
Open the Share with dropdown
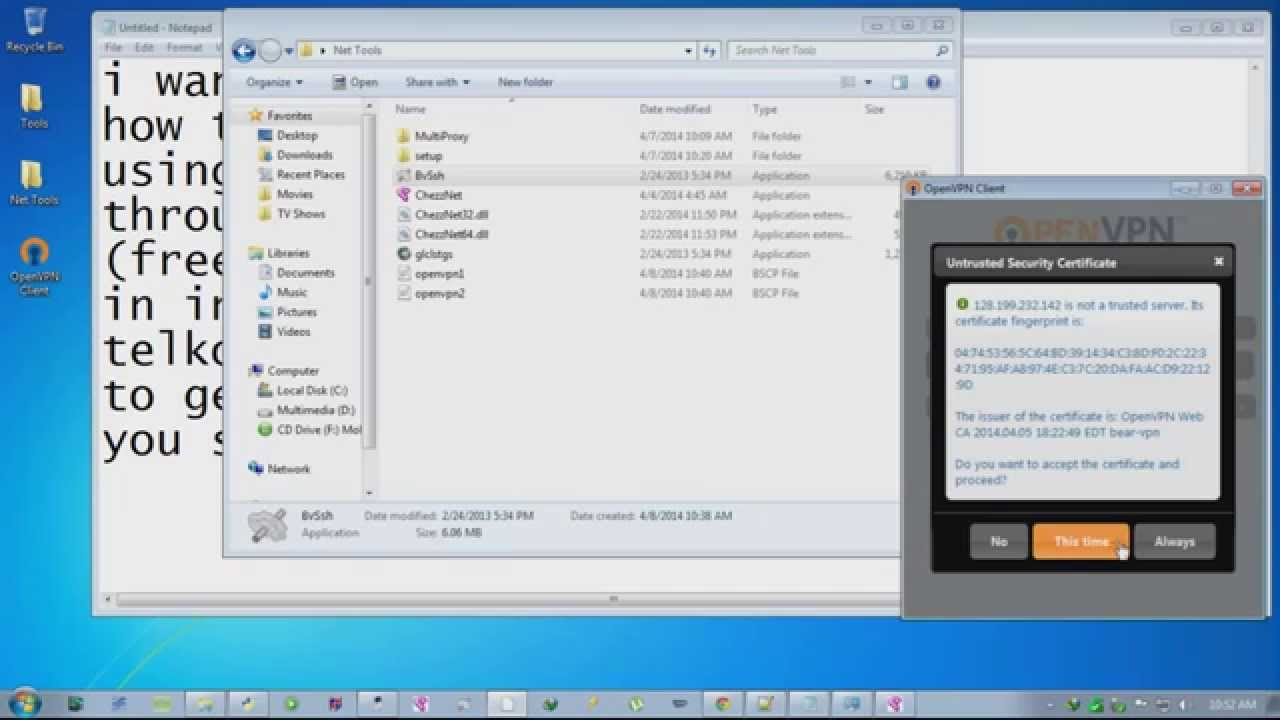point(437,82)
